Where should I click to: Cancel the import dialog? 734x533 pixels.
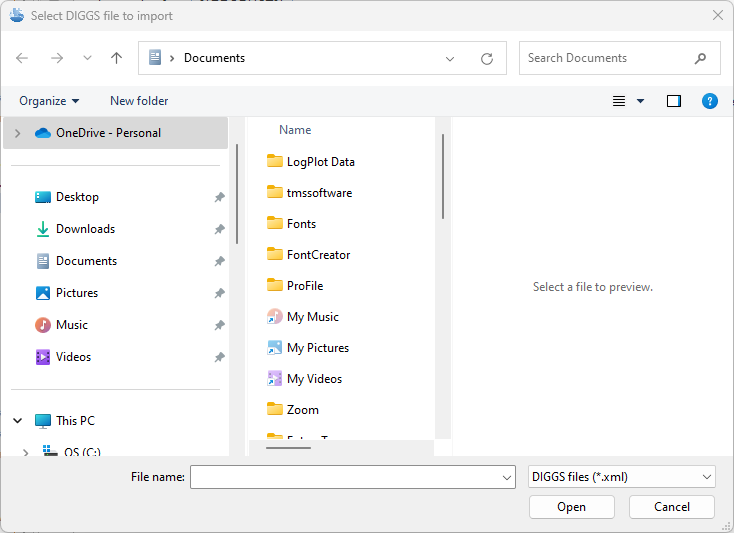(x=671, y=507)
